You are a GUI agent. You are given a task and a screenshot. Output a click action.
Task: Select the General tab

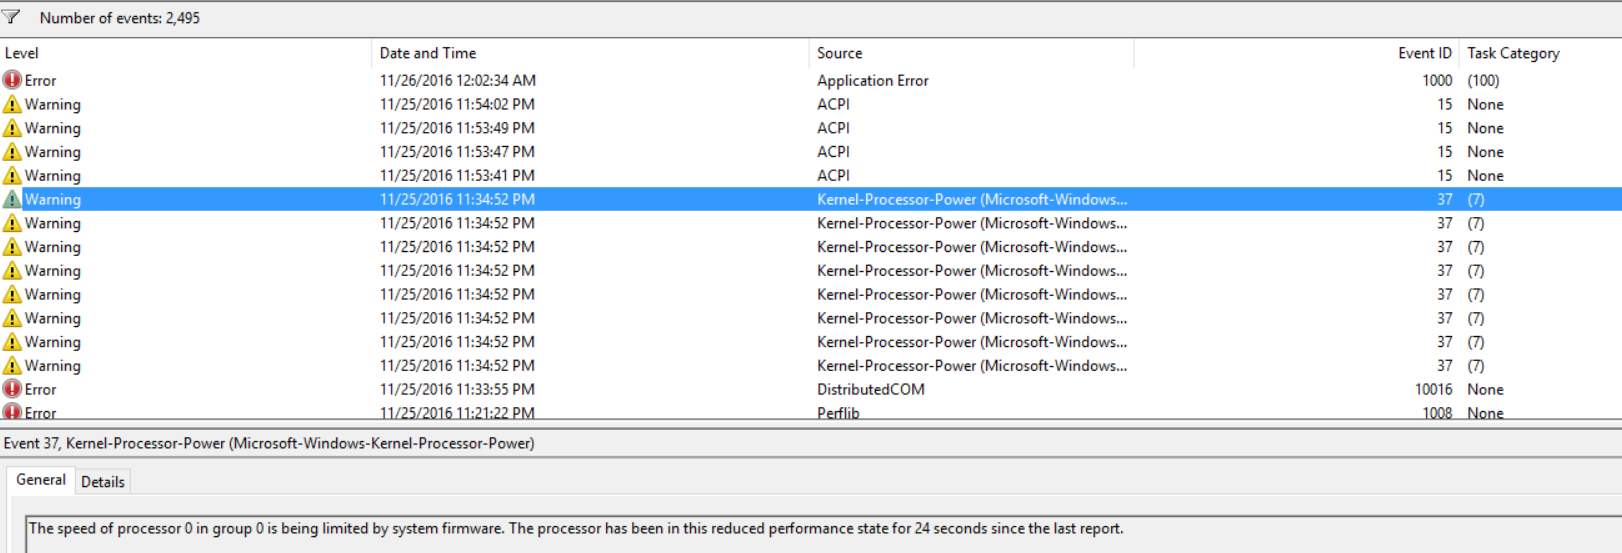point(41,480)
